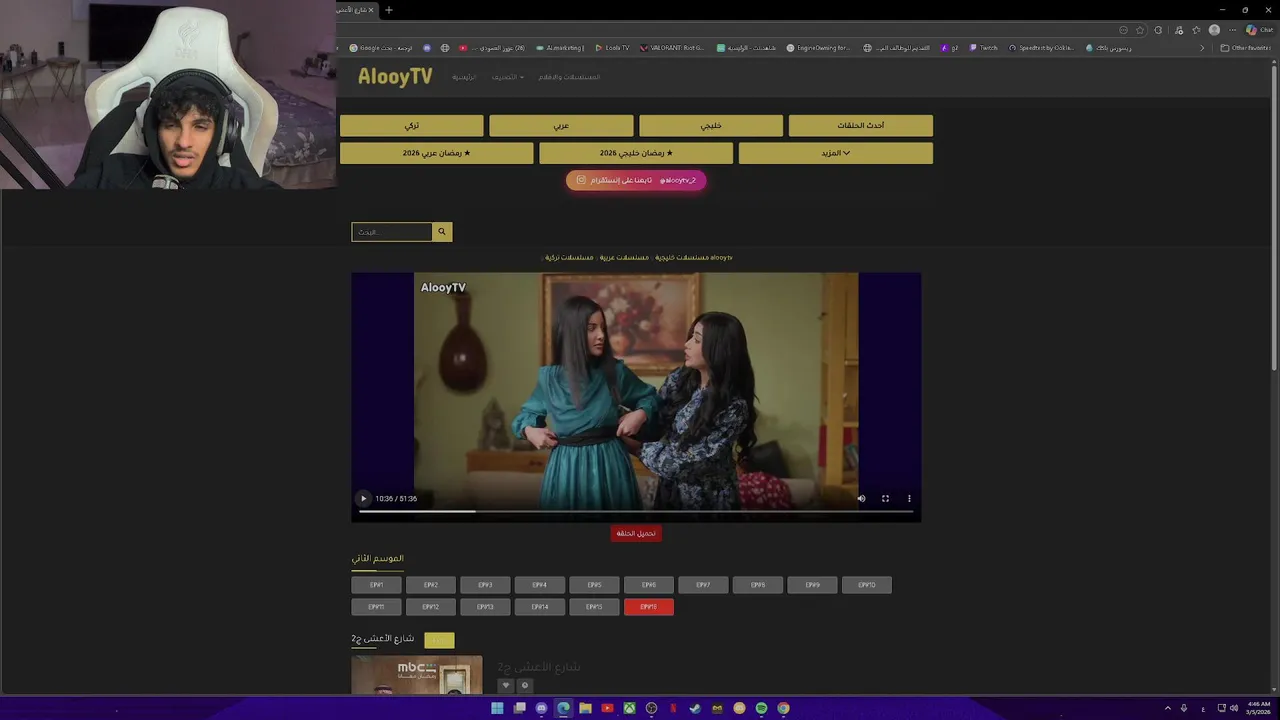The width and height of the screenshot is (1280, 720).
Task: Enter fullscreen mode in video player
Action: 885,498
